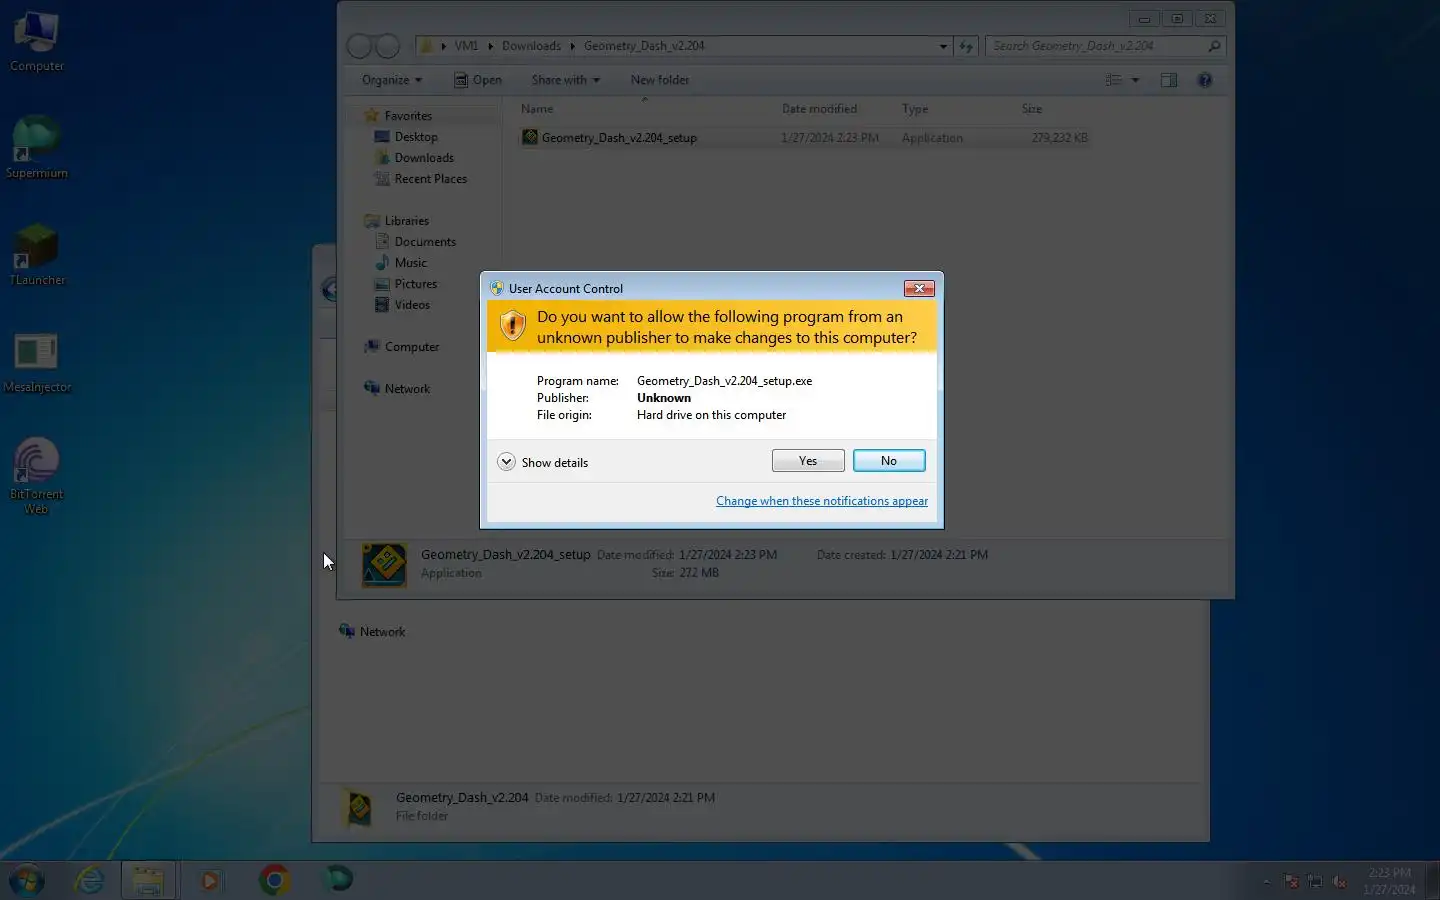
Task: Click Geometry_Dash_v2.204 folder icon in back window
Action: click(358, 806)
